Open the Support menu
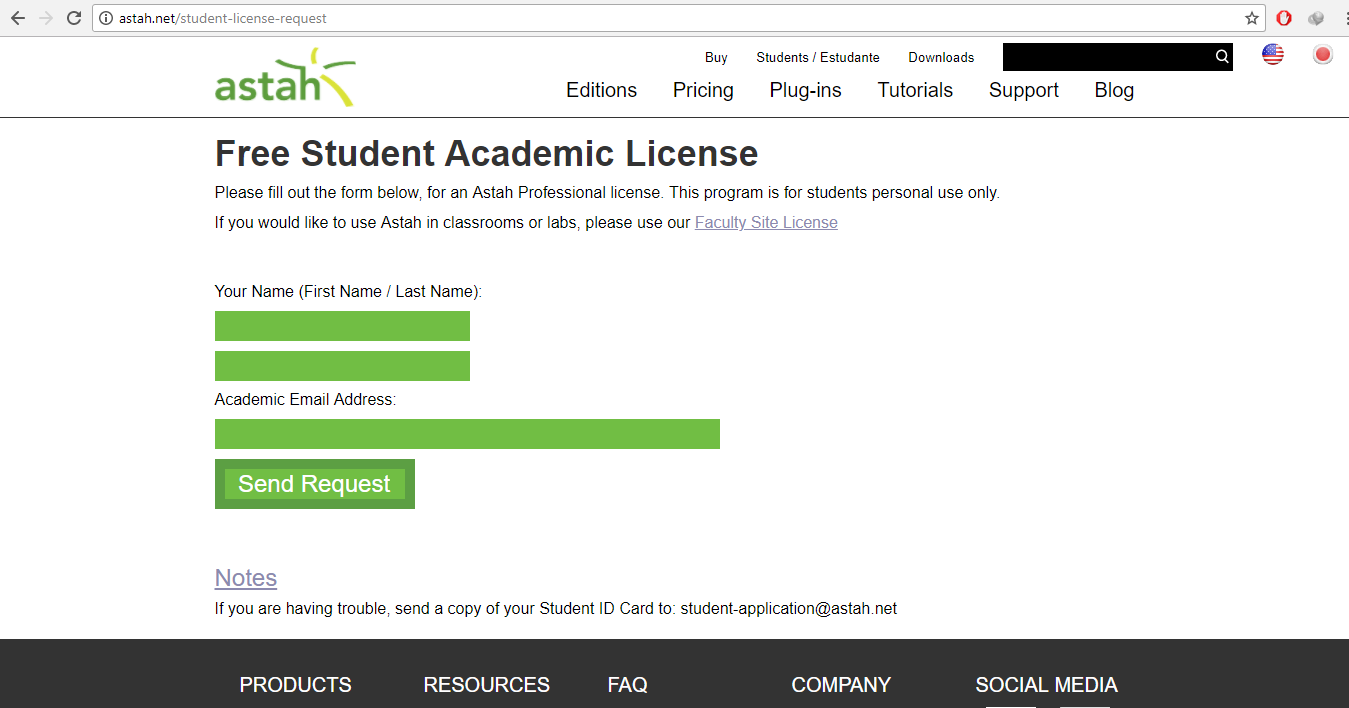Screen dimensions: 1349x708 click(x=1024, y=90)
